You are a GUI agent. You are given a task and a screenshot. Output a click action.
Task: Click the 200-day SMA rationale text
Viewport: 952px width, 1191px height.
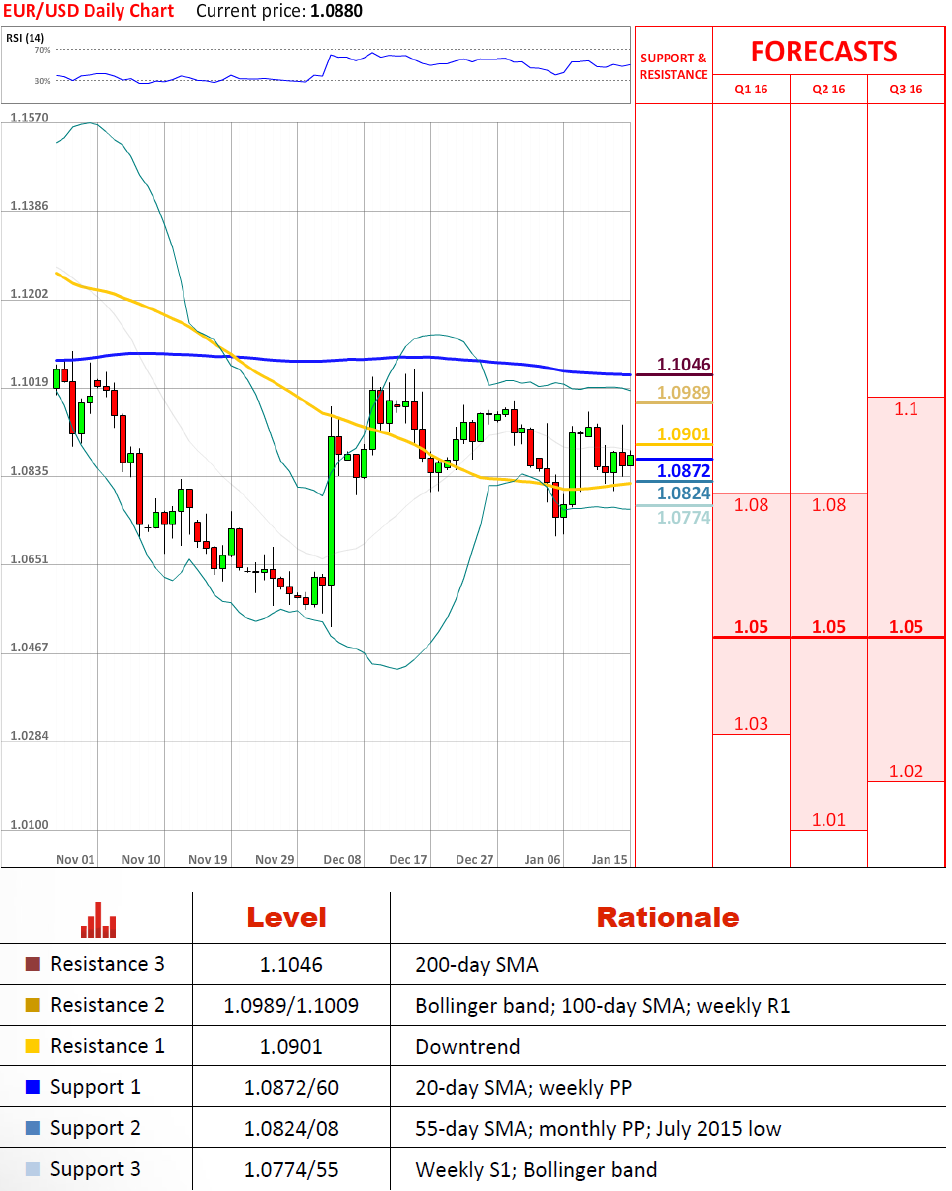(x=476, y=965)
